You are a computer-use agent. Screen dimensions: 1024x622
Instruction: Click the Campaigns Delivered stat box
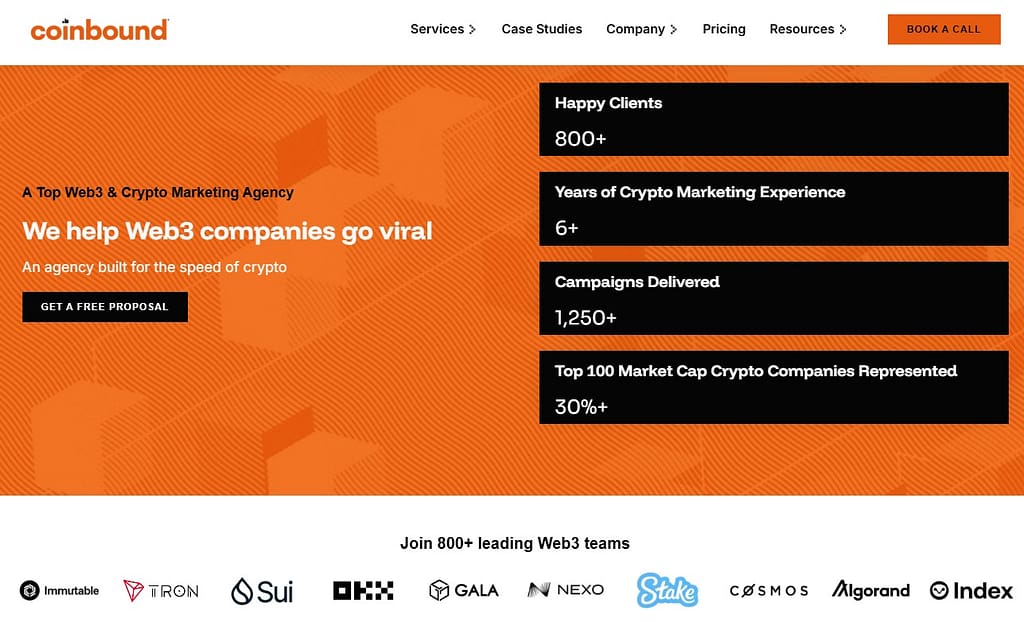(x=773, y=297)
